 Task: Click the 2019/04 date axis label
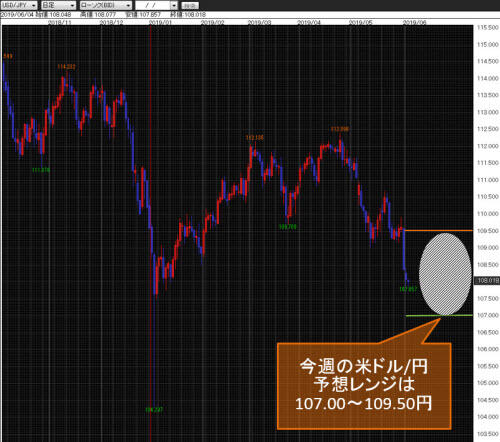point(309,23)
